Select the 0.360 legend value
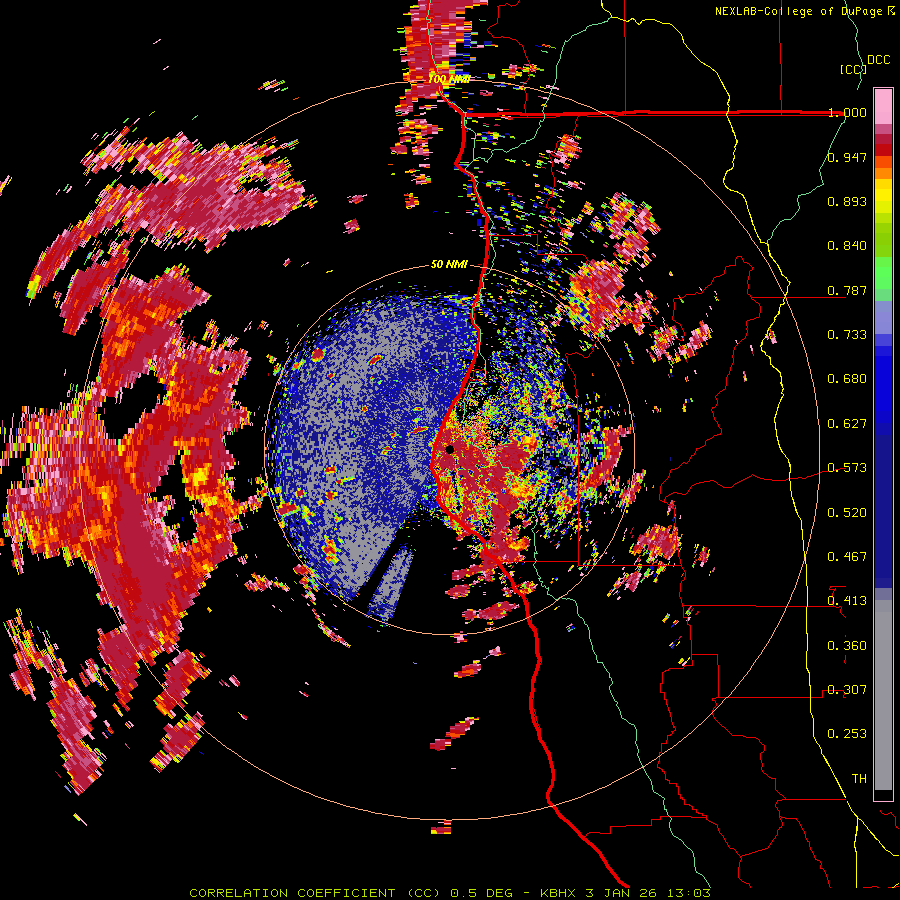 click(x=847, y=646)
